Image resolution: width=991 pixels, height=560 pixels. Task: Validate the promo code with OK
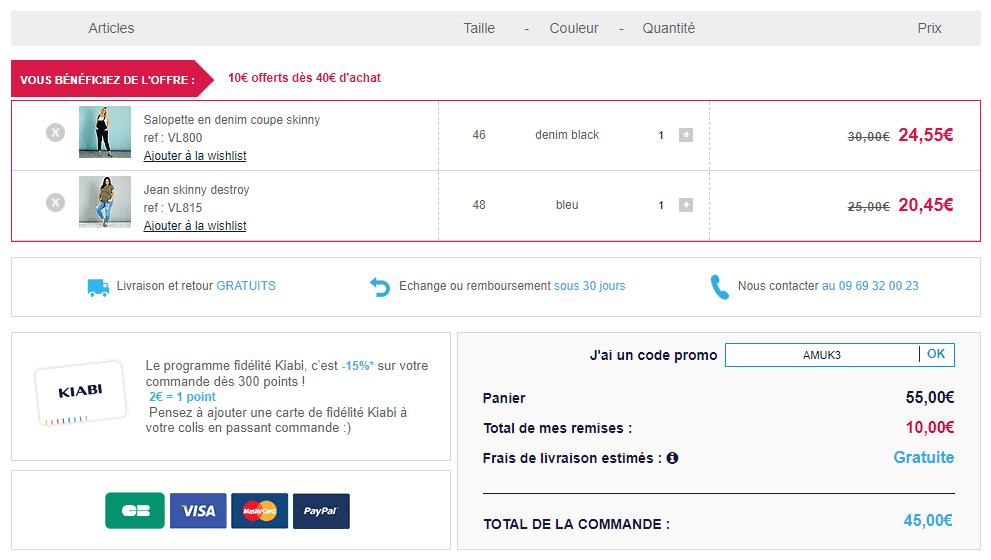[x=937, y=355]
